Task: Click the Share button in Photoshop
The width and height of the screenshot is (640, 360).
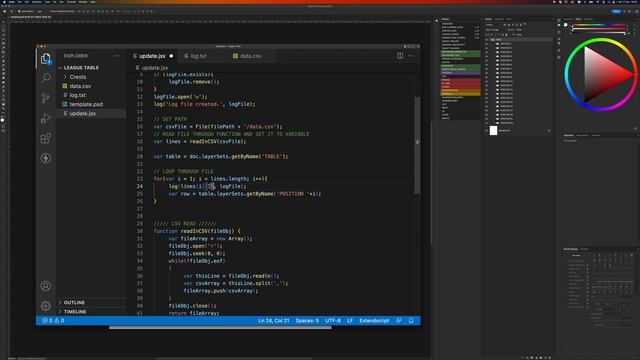Action: pyautogui.click(x=616, y=11)
